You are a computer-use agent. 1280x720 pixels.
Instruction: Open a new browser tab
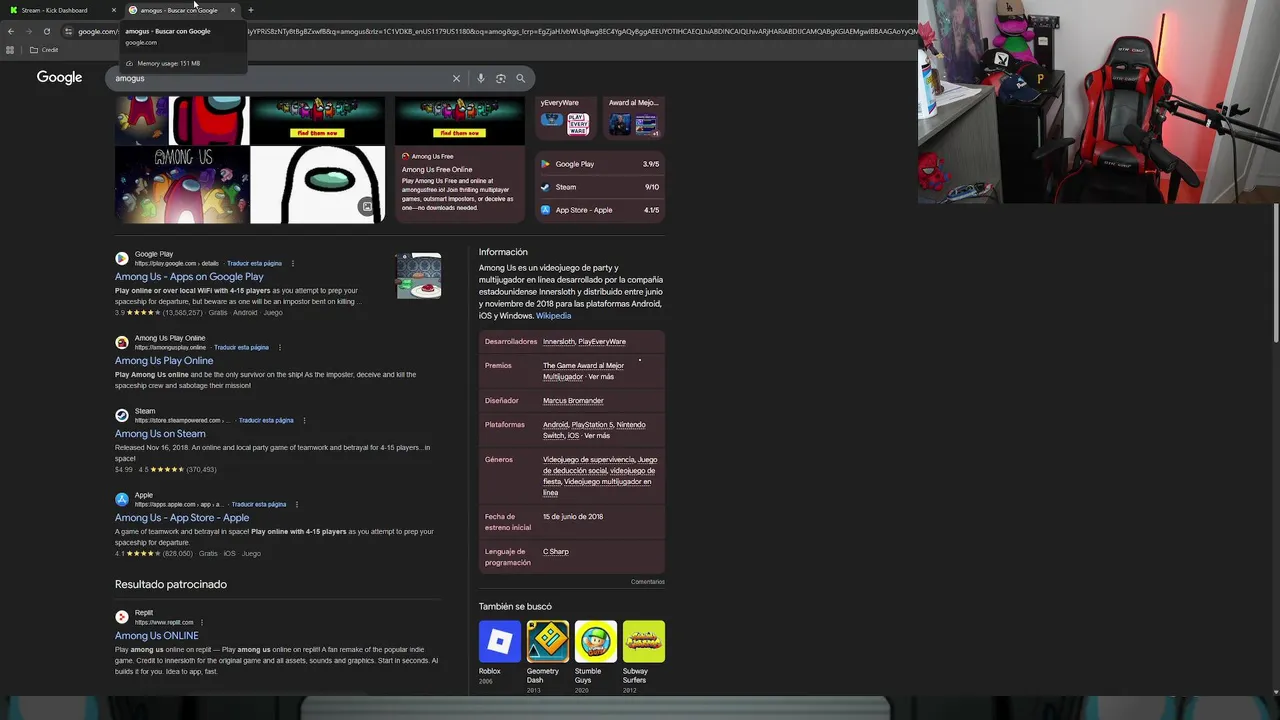click(251, 10)
